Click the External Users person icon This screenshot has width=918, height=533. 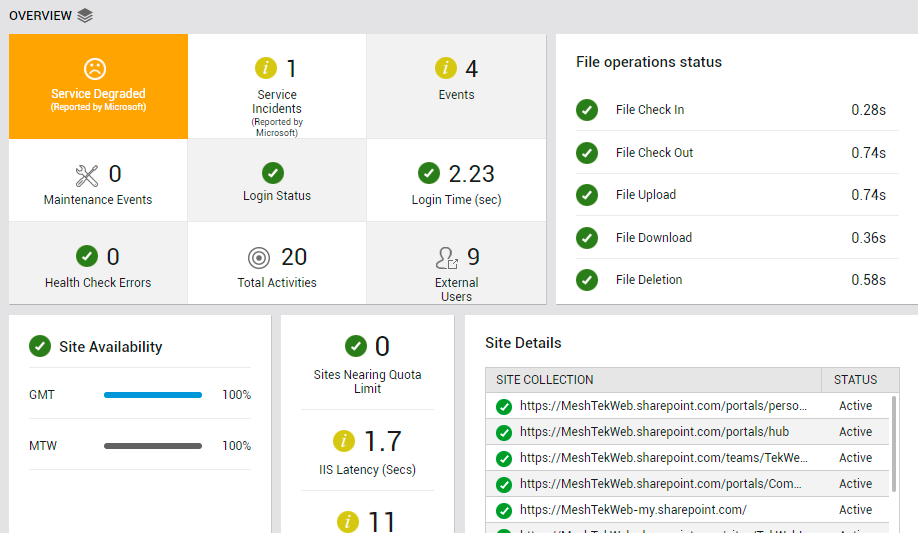click(447, 258)
